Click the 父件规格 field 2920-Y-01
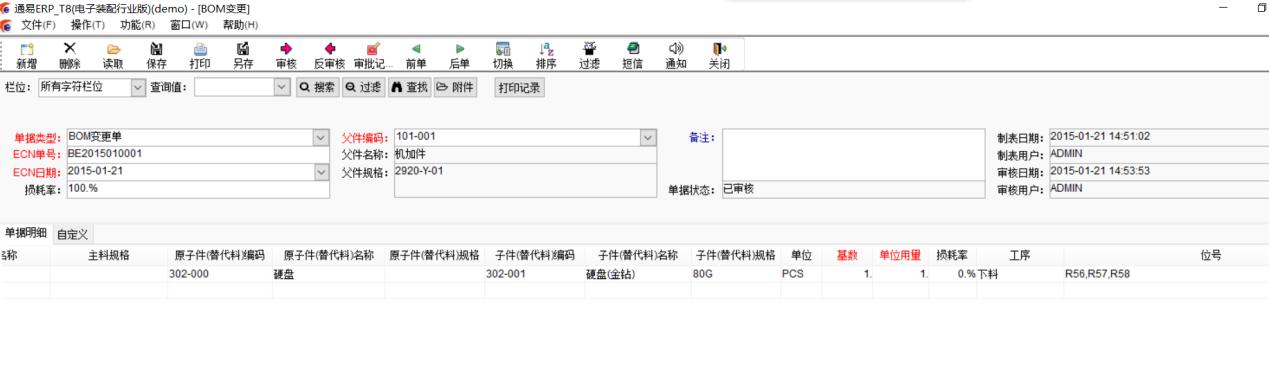Screen dimensions: 1269x367 coord(526,180)
